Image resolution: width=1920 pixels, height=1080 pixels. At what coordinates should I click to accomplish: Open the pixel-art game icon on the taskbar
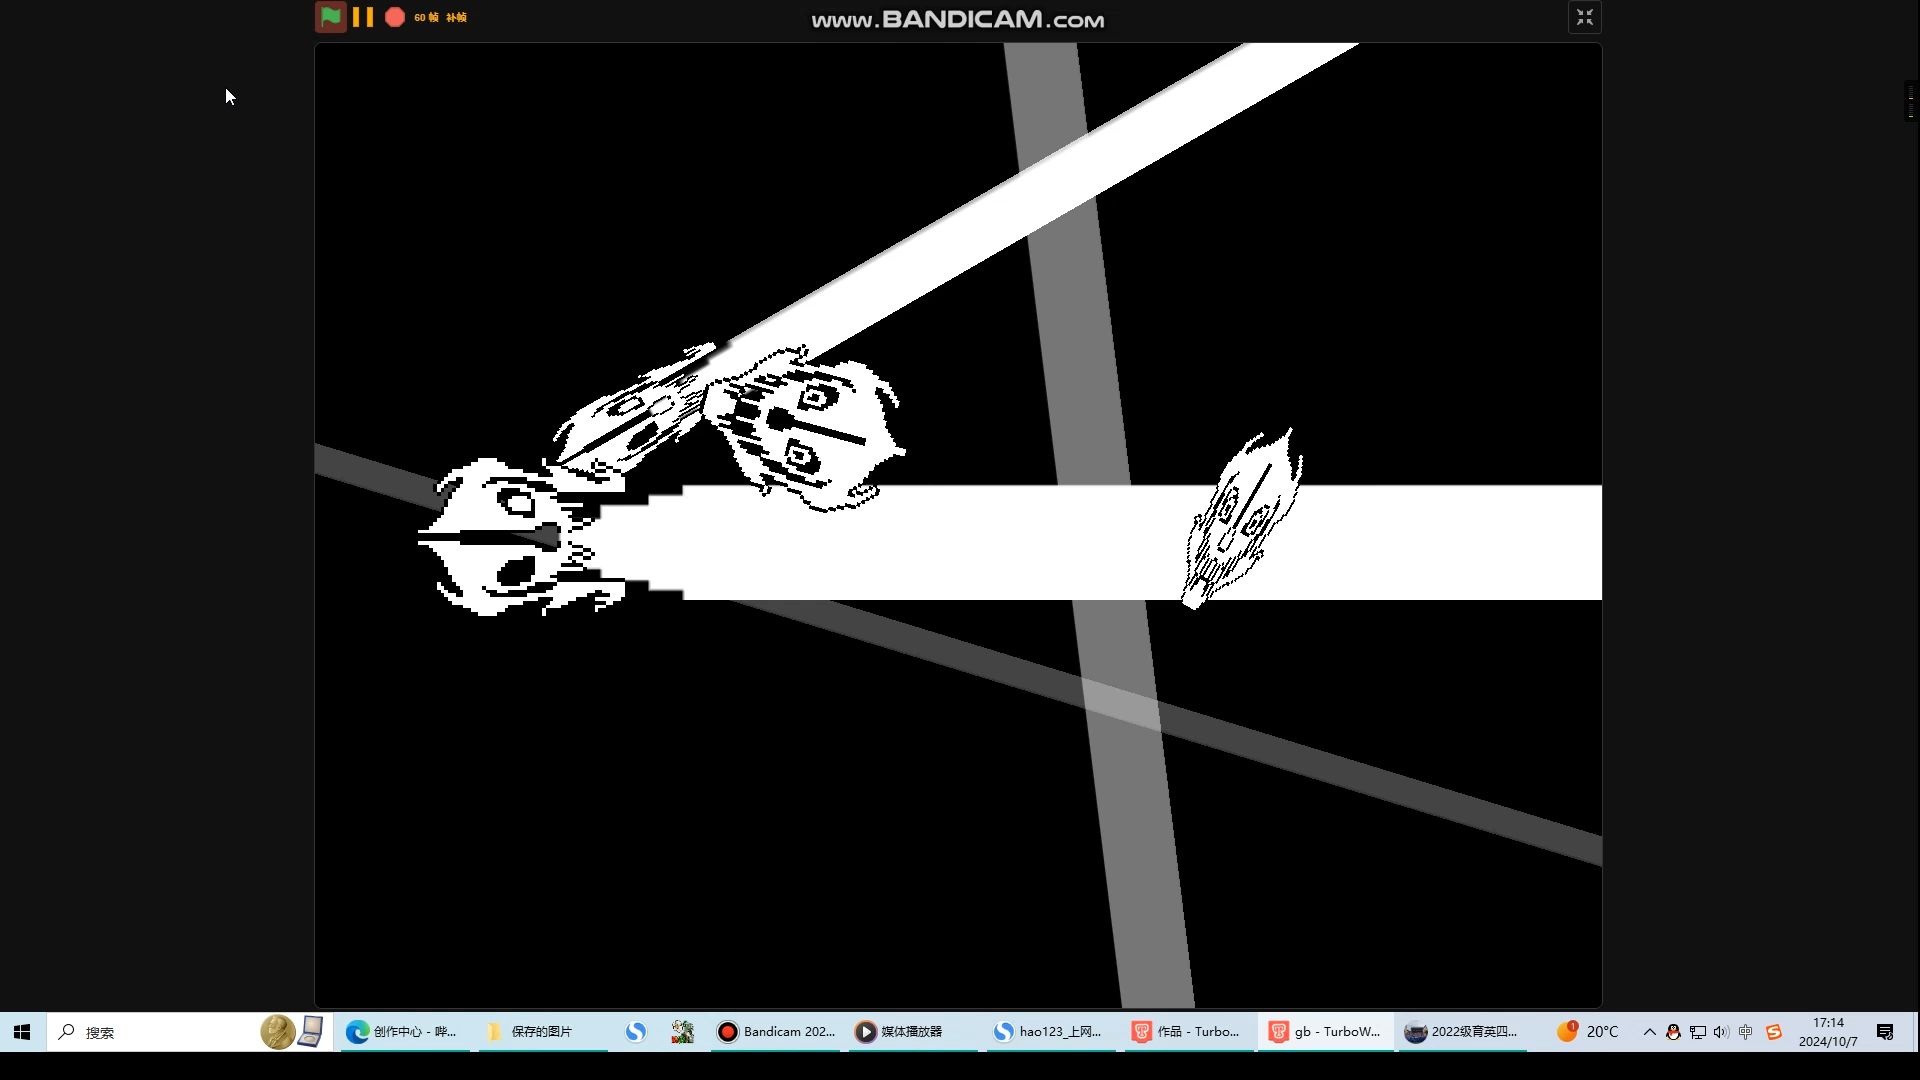(x=683, y=1032)
